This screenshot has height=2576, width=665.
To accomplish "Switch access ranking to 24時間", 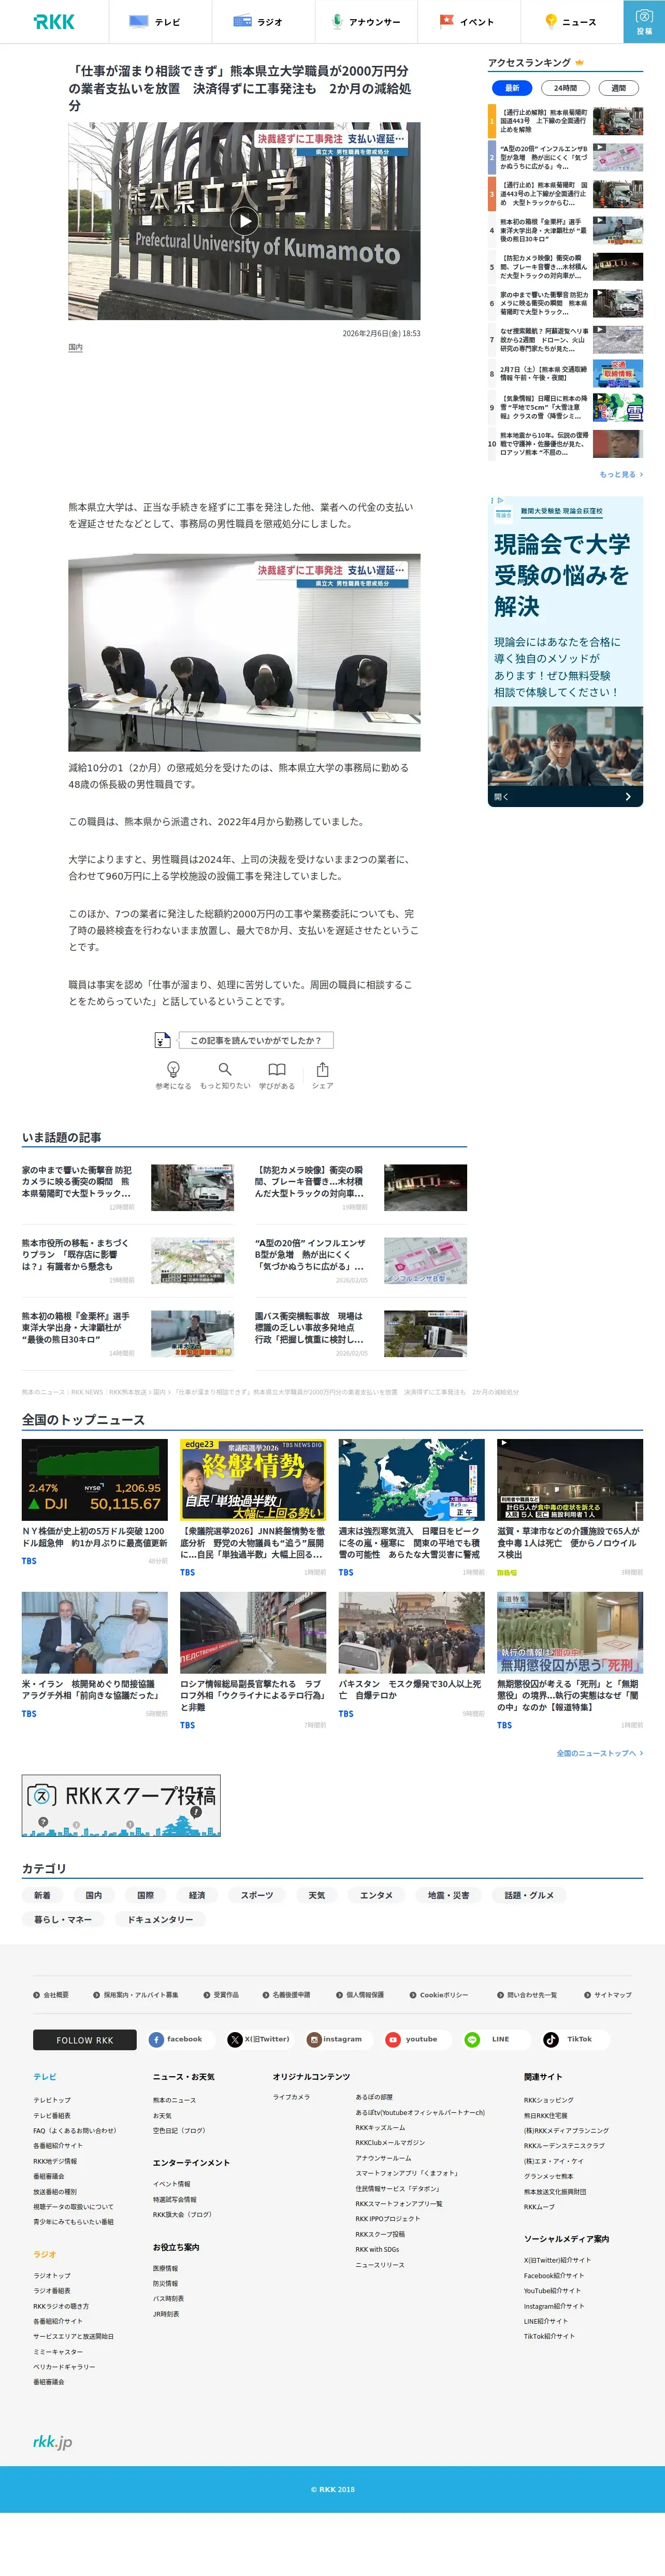I will (x=565, y=88).
